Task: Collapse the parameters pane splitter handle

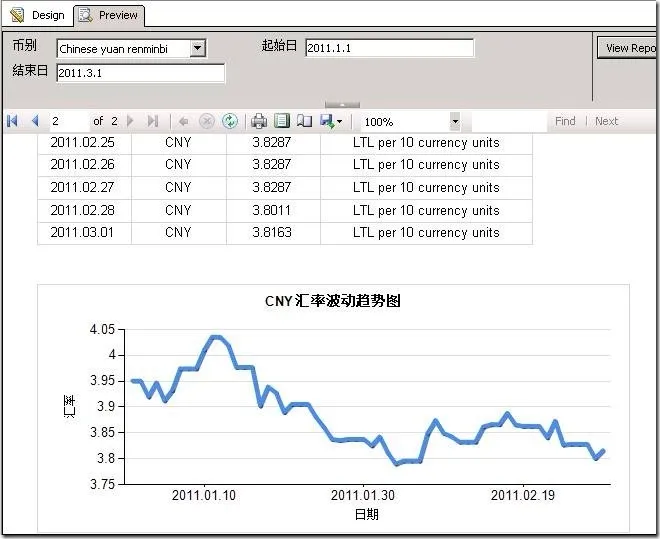Action: (342, 104)
